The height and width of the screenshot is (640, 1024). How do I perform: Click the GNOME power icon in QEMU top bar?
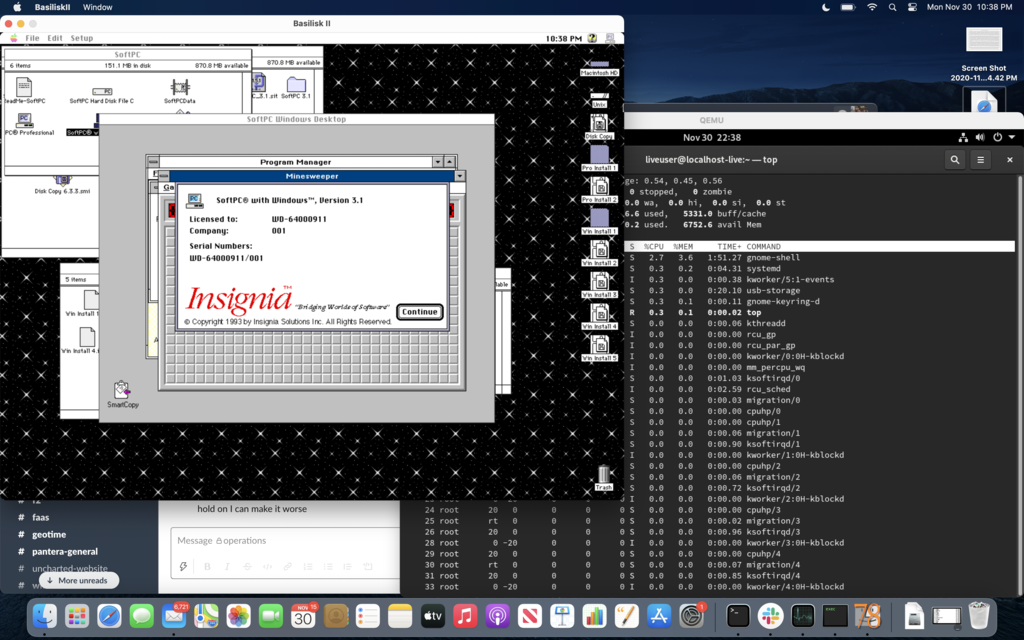[997, 137]
